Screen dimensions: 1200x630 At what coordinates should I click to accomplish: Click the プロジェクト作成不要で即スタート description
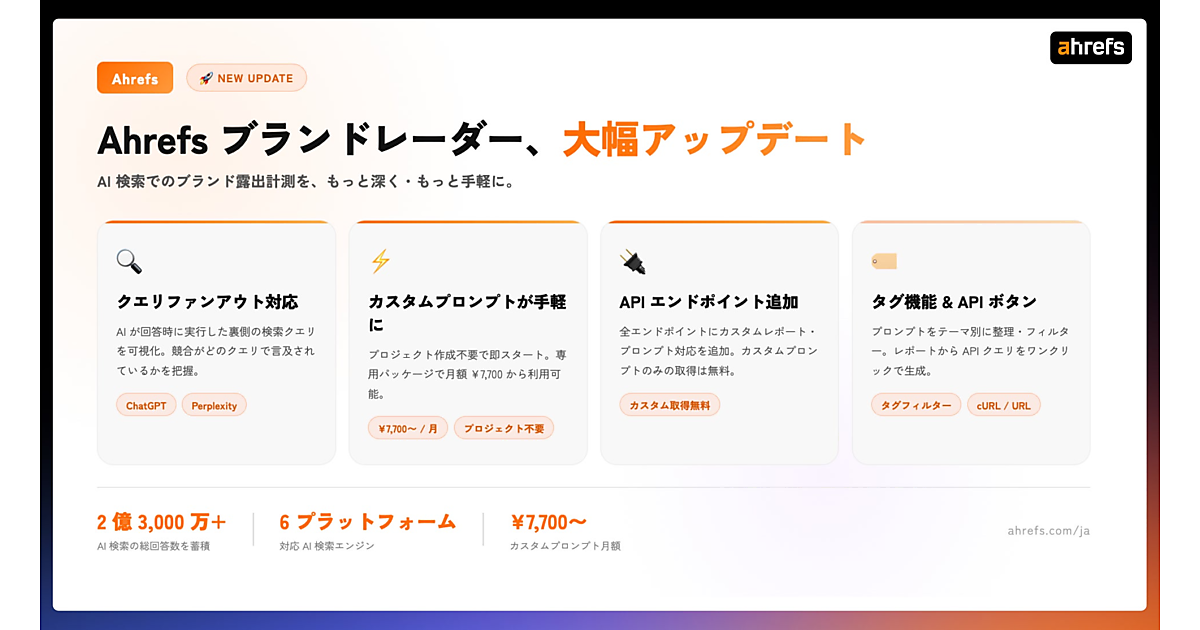pos(468,374)
